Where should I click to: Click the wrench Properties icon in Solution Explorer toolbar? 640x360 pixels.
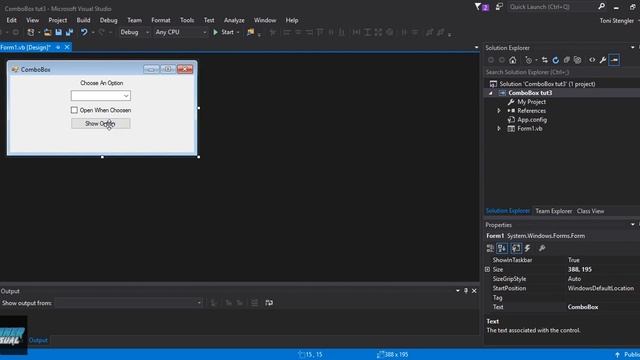[x=603, y=60]
